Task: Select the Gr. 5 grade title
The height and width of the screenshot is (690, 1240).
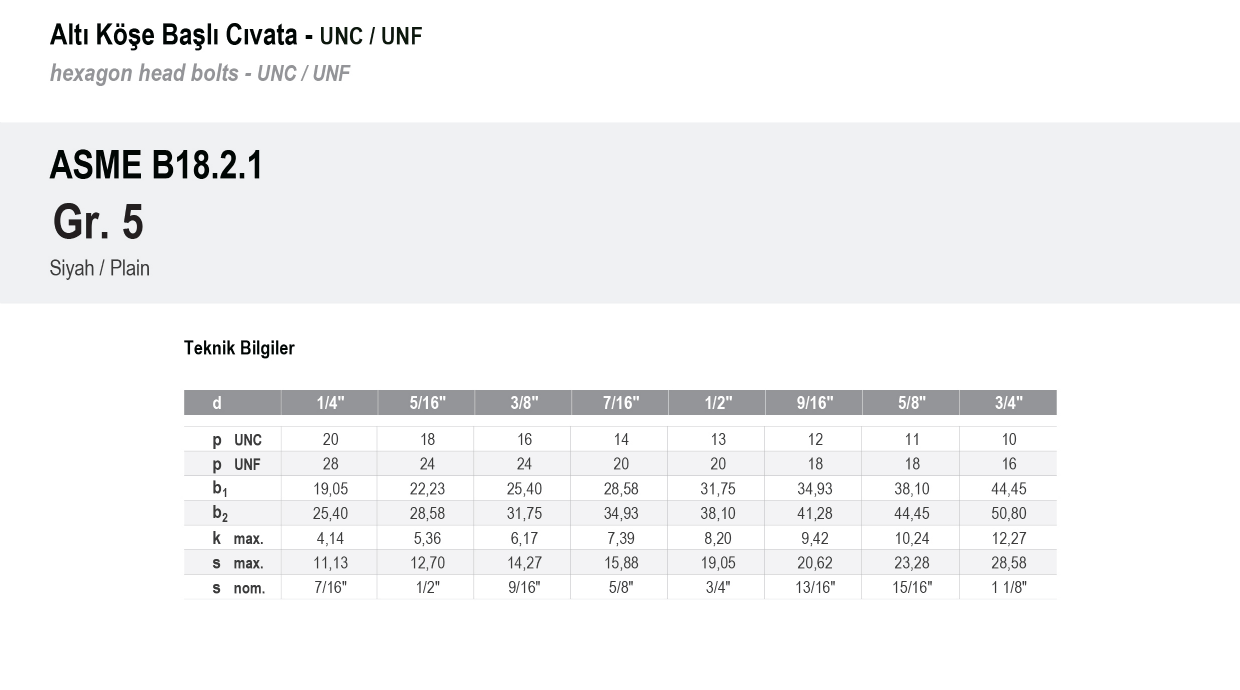Action: [x=98, y=222]
